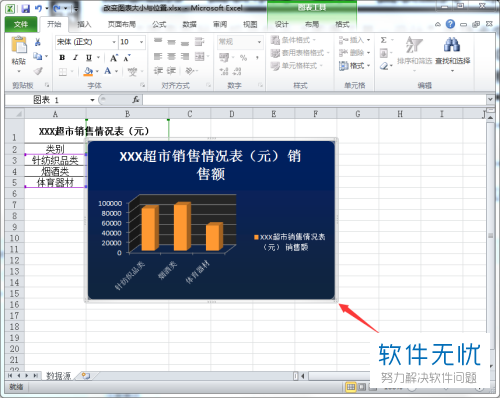Viewport: 500px width, 398px height.
Task: Increase font size with large A
Action: 114,58
